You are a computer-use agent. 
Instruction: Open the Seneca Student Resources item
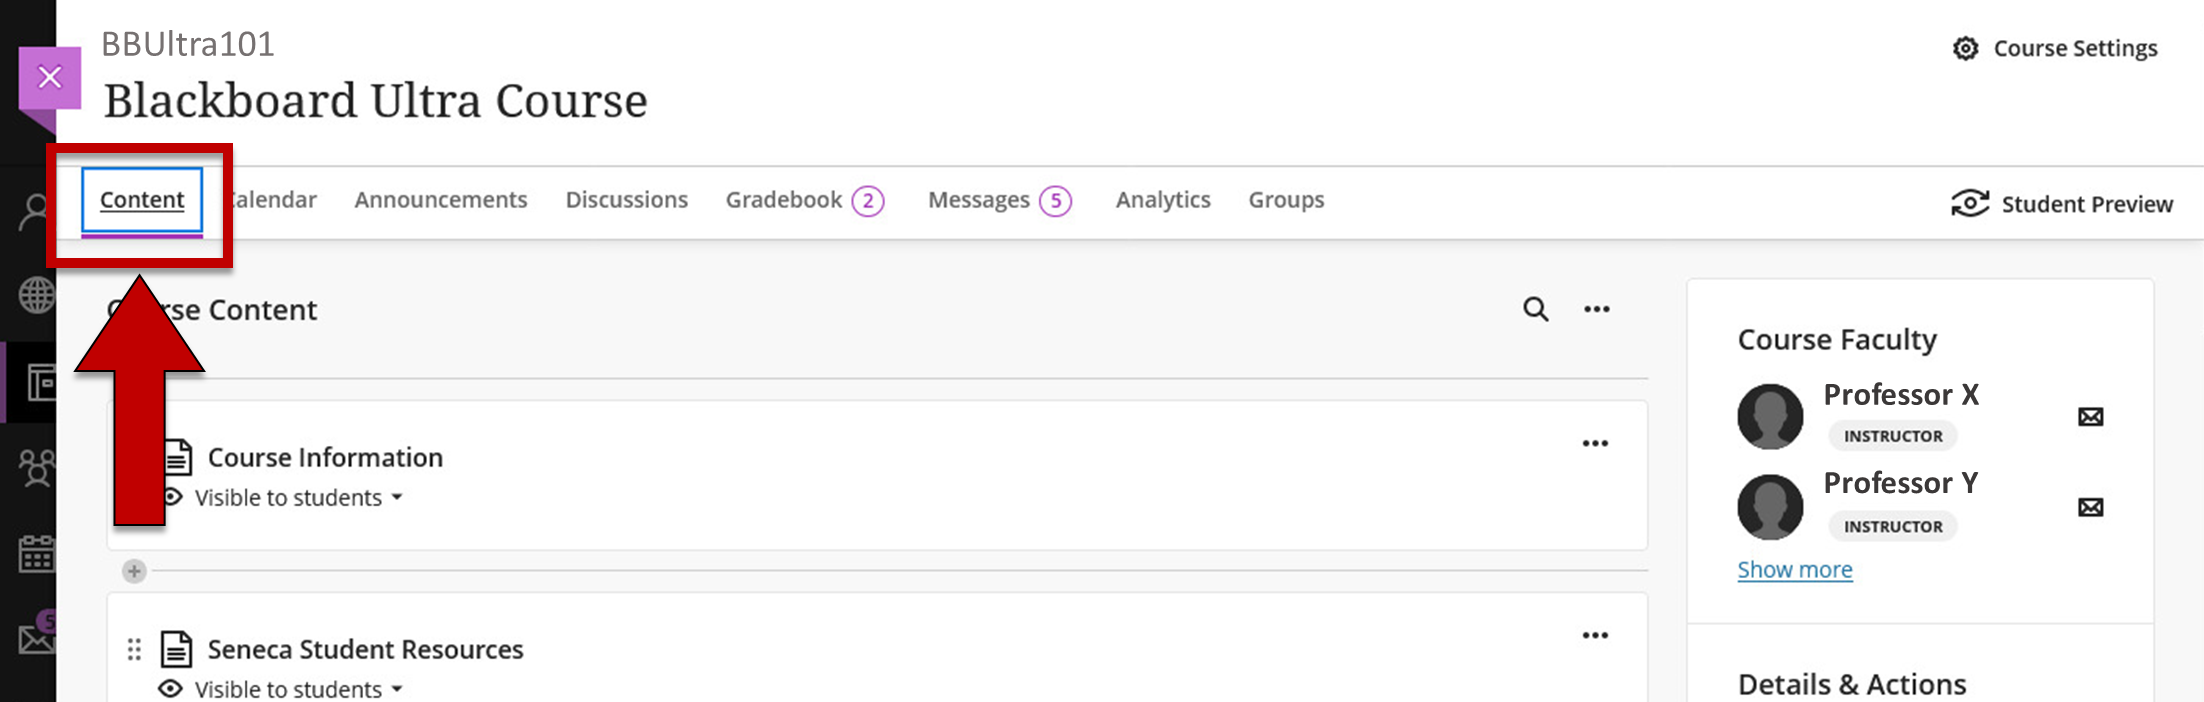365,649
